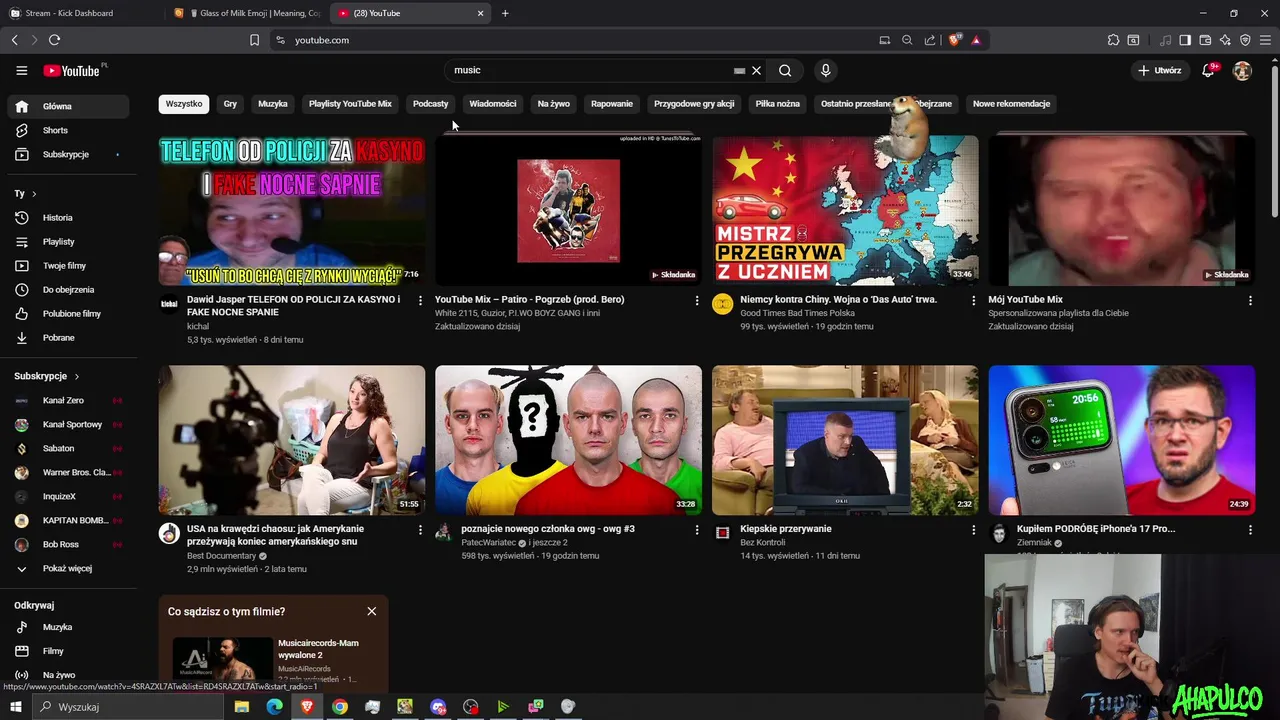Open the Brave Rewards triangle icon

976,40
